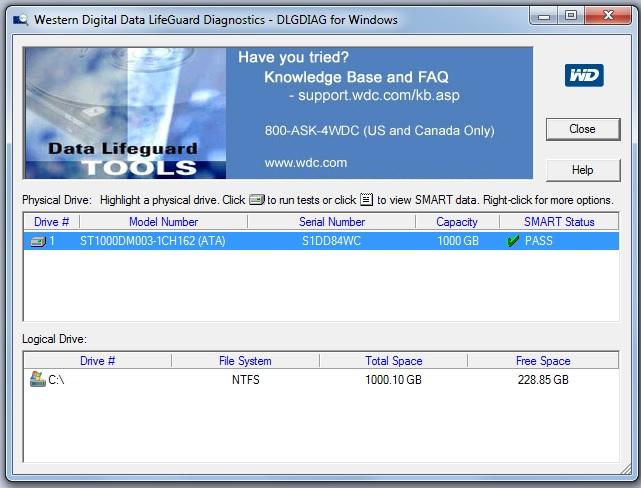Select model ST1000DM003-1CH162 (ATA)
This screenshot has width=641, height=488.
(152, 241)
